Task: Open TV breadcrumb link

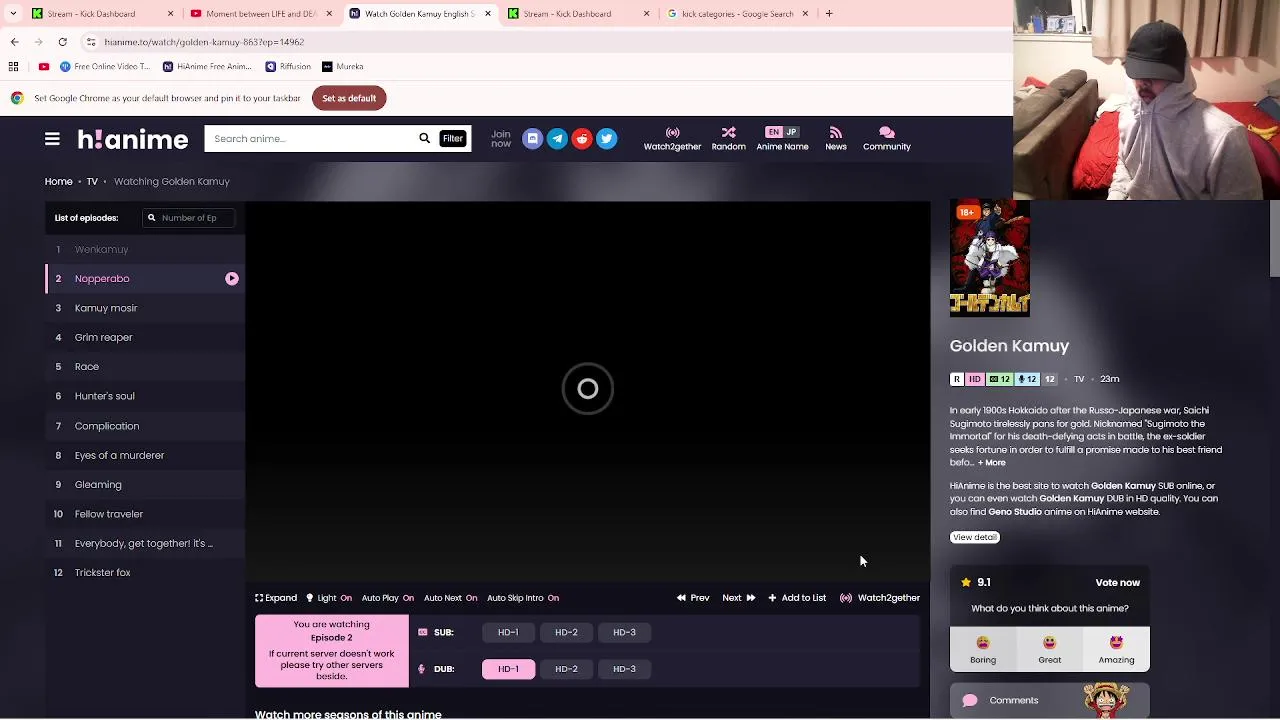Action: 92,182
